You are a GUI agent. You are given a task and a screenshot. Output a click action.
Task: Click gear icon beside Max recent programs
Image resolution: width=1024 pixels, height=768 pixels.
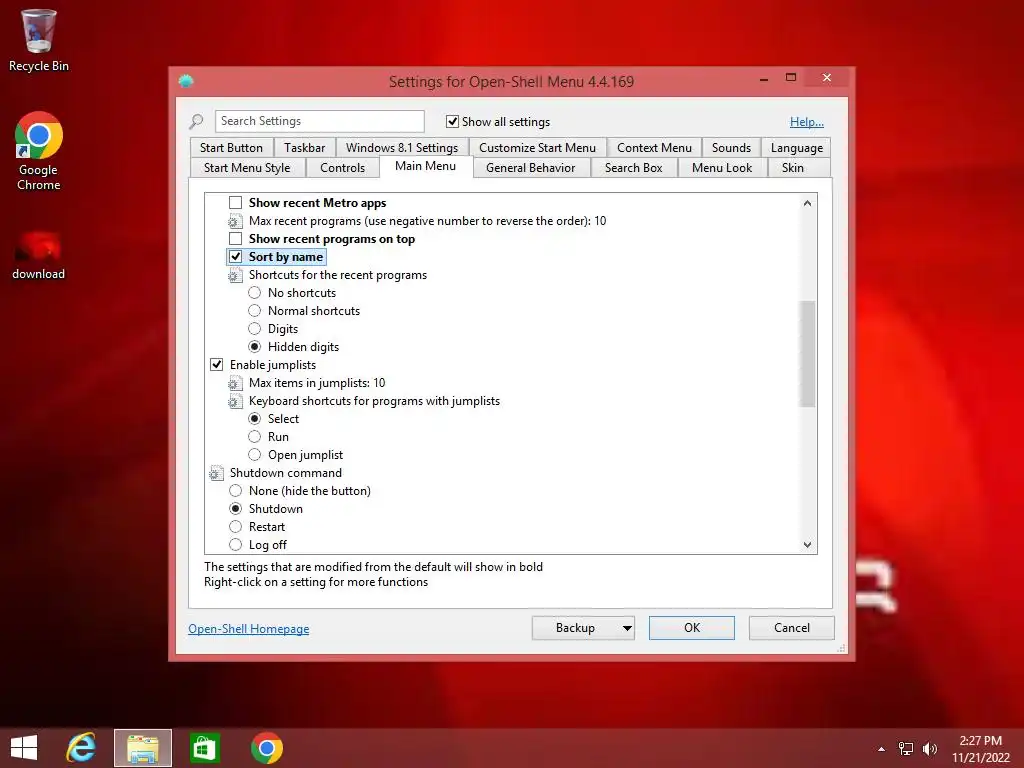tap(235, 221)
